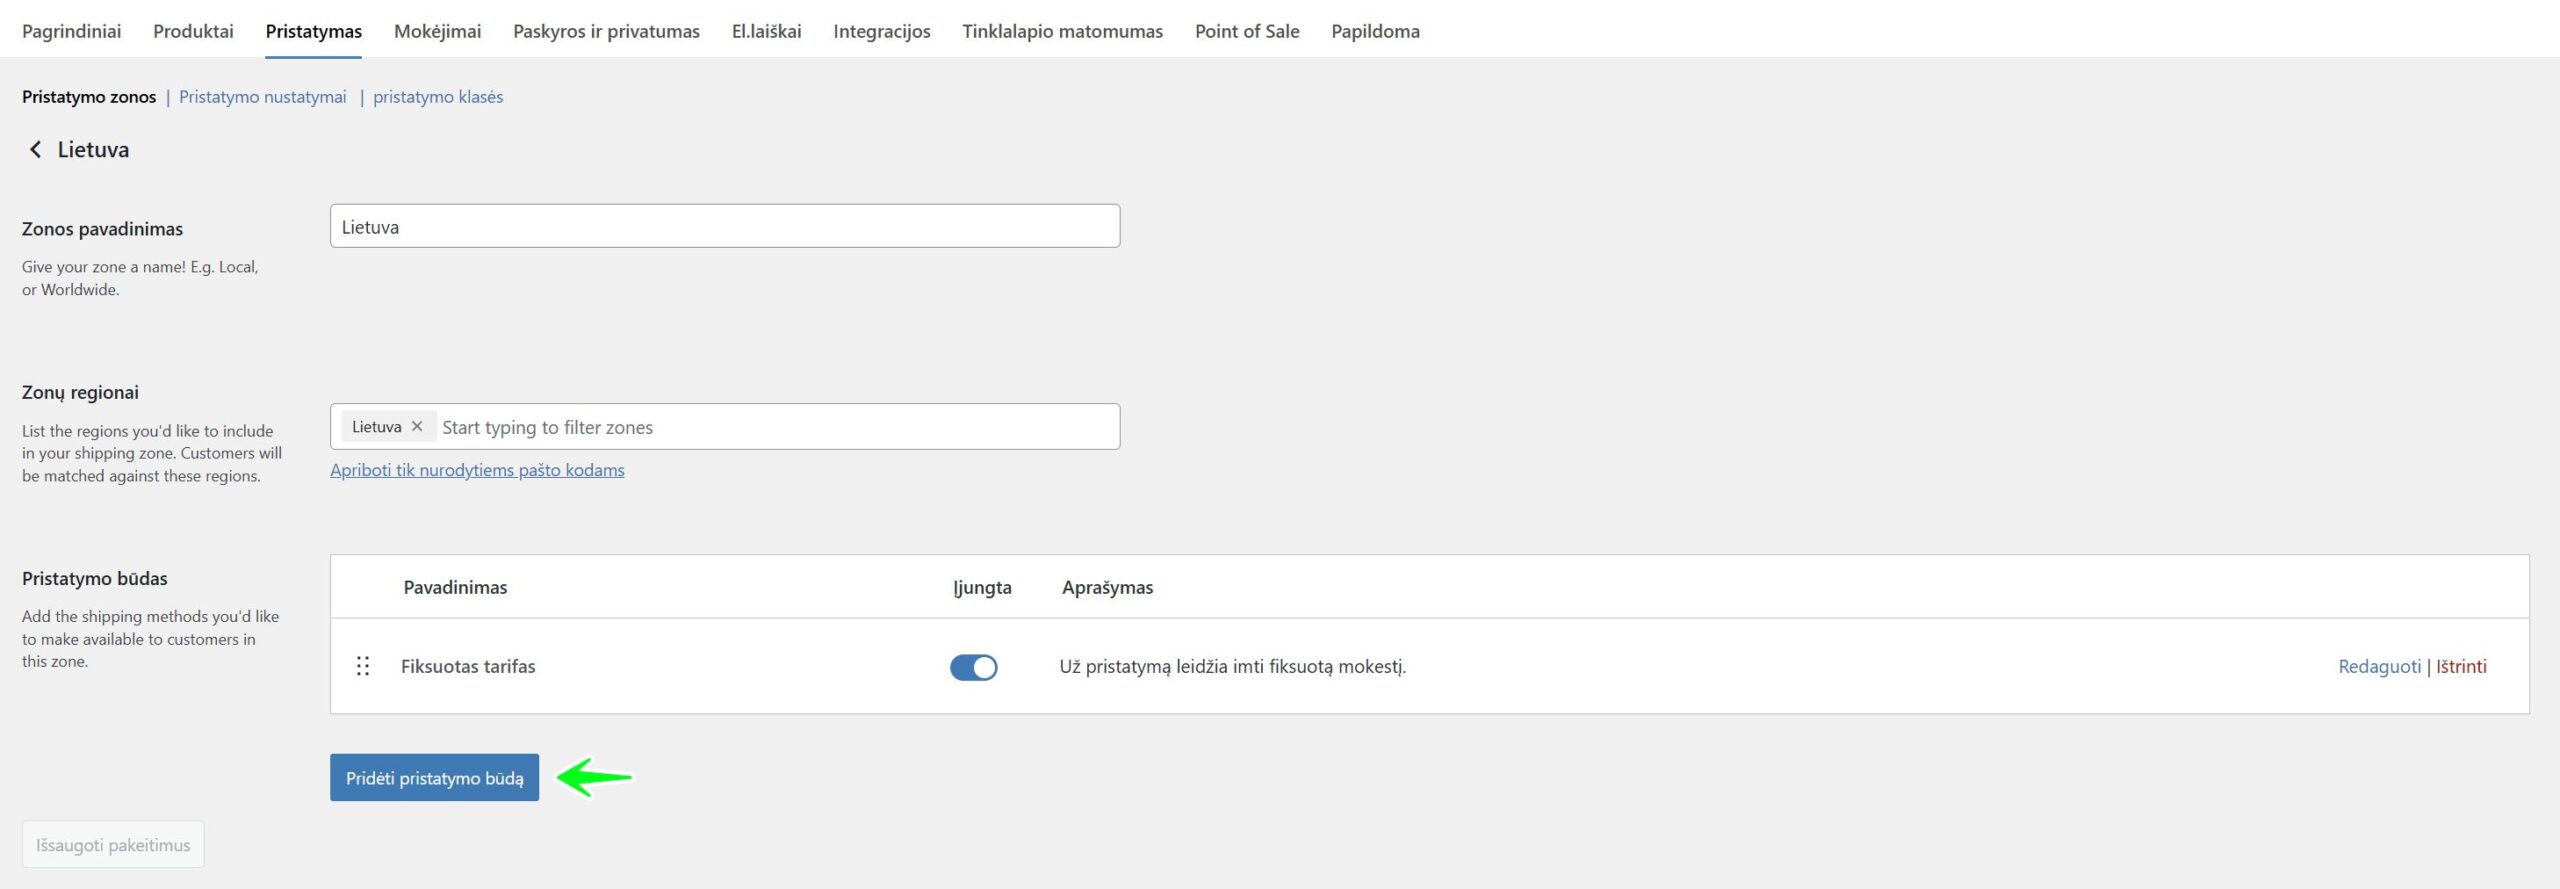
Task: Switch to the Produktai tab
Action: click(193, 31)
